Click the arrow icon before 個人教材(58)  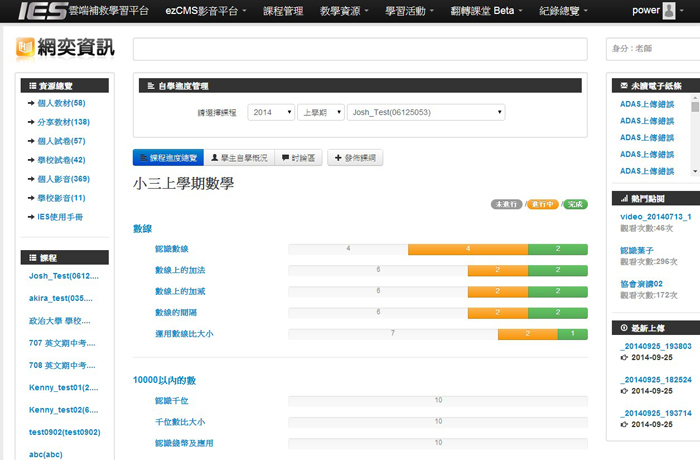coord(31,103)
